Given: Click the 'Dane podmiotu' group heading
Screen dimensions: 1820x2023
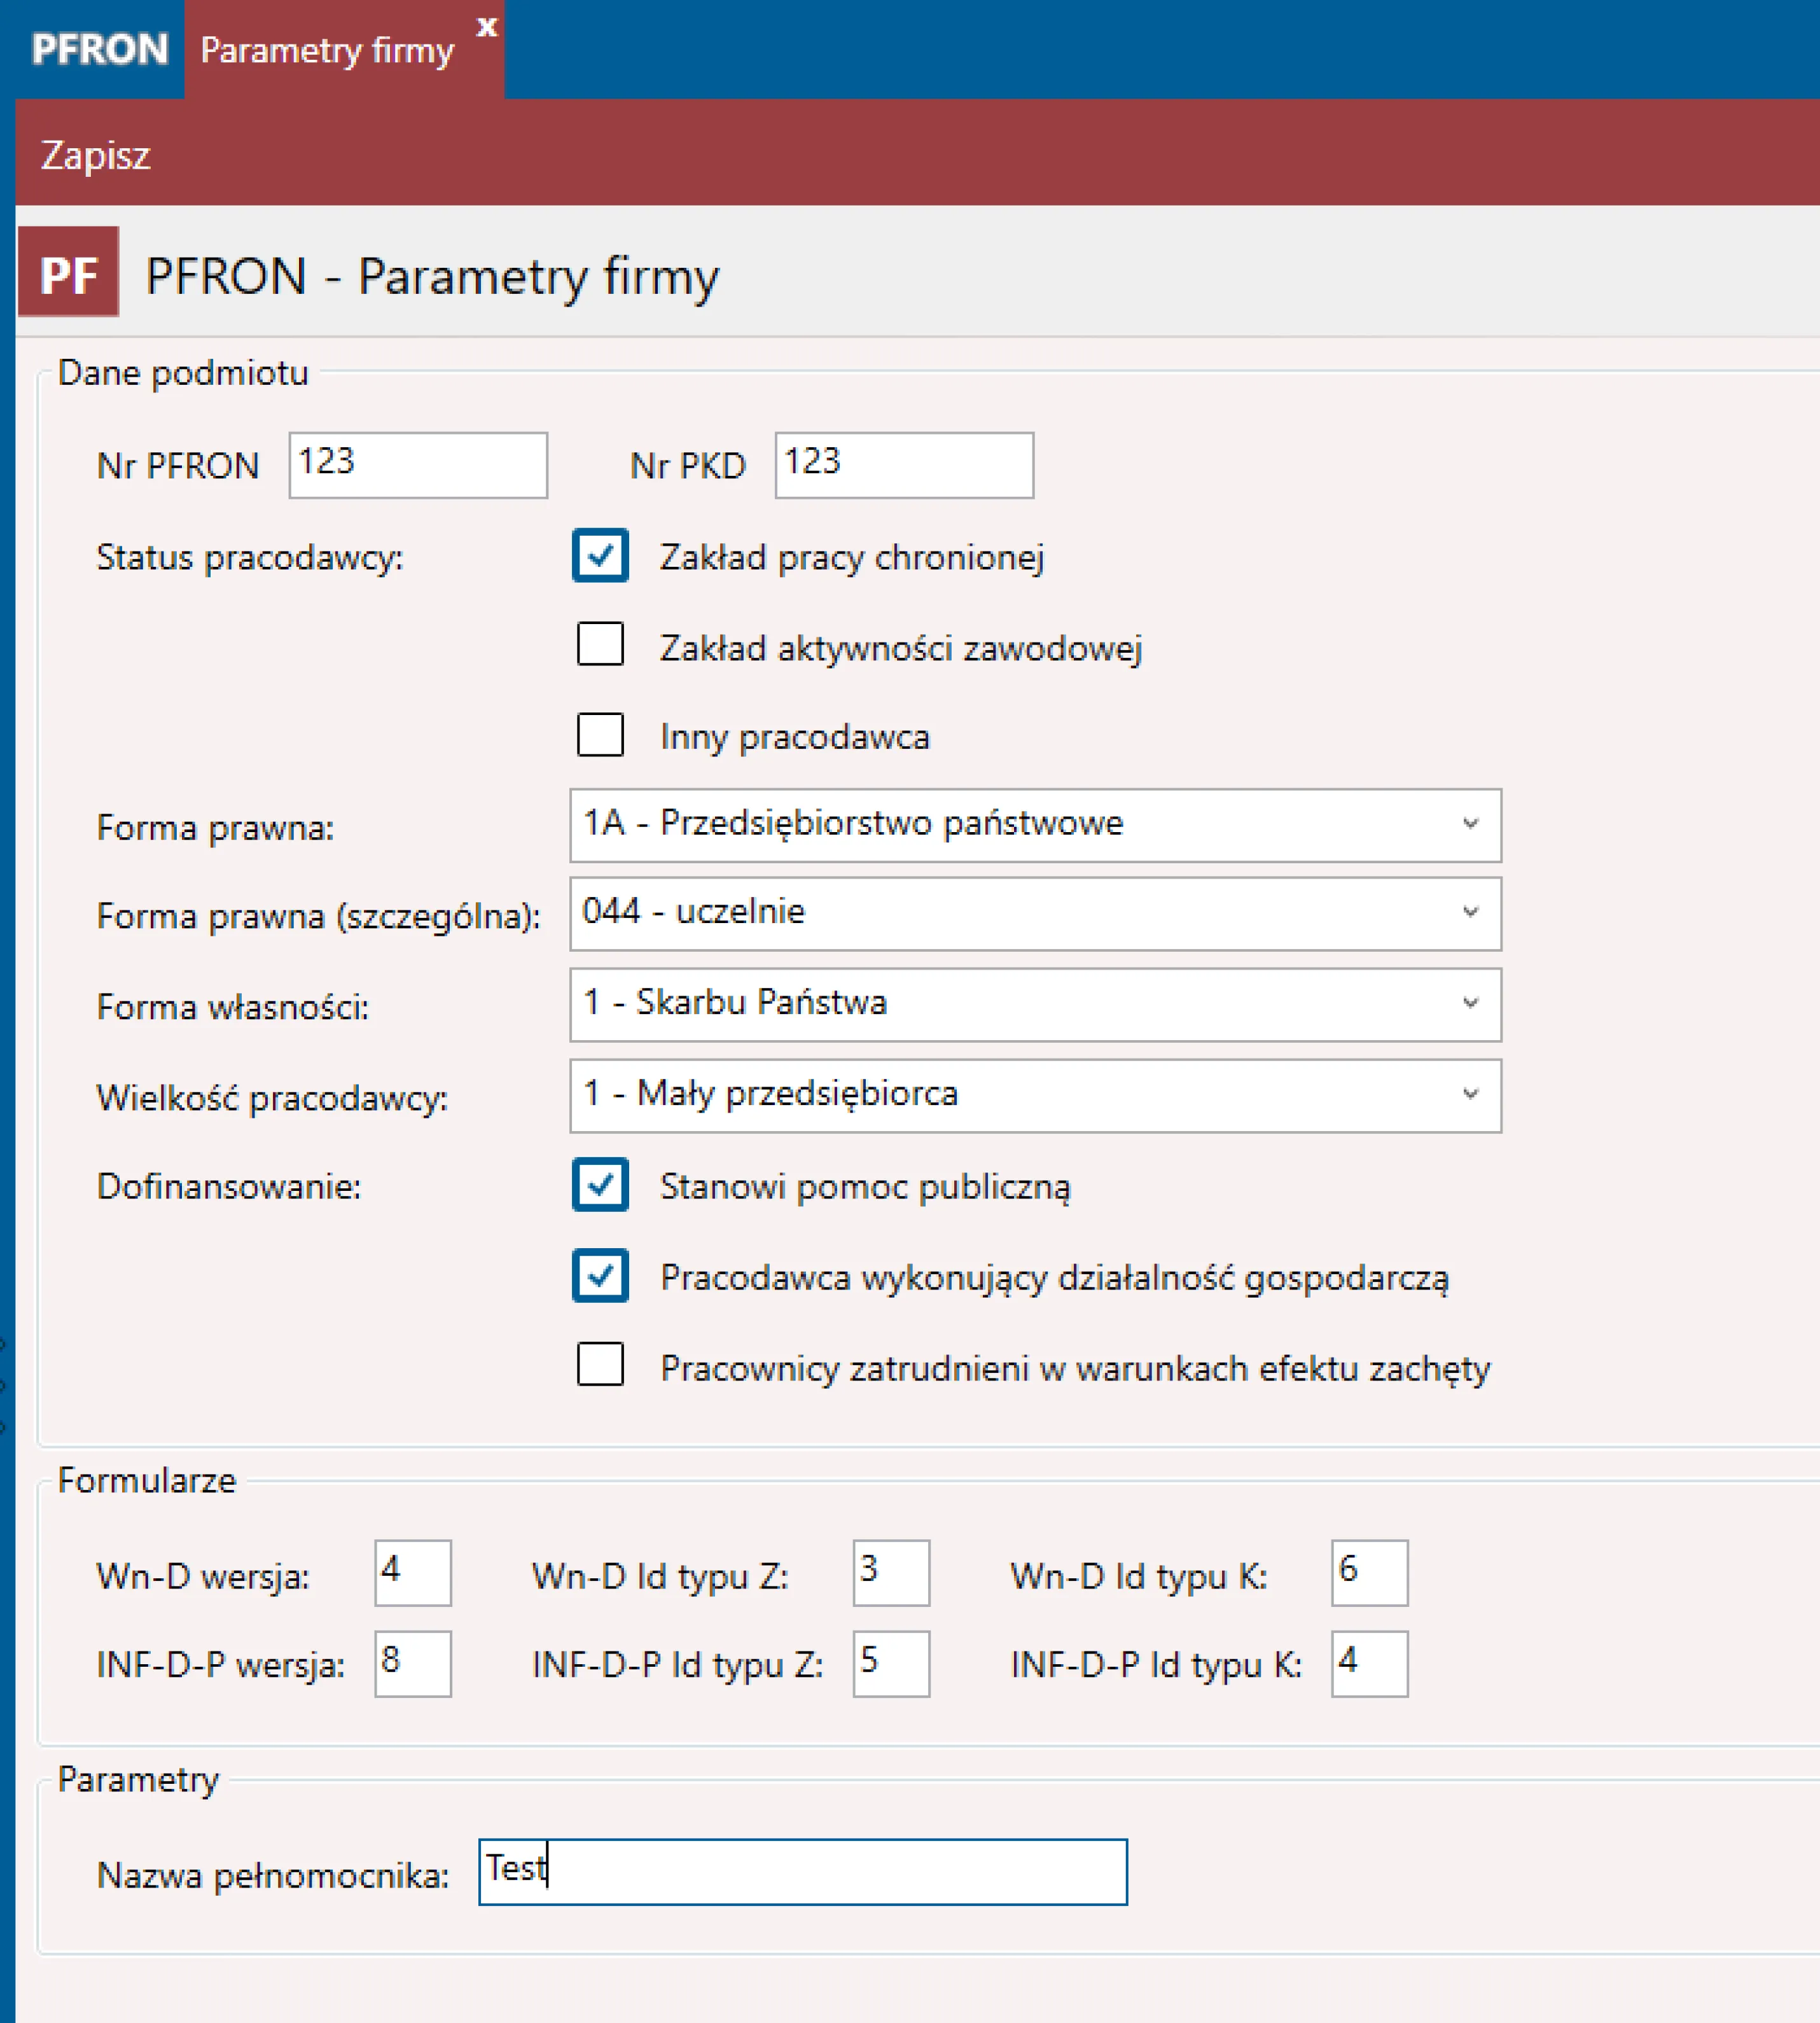Looking at the screenshot, I should [x=183, y=373].
